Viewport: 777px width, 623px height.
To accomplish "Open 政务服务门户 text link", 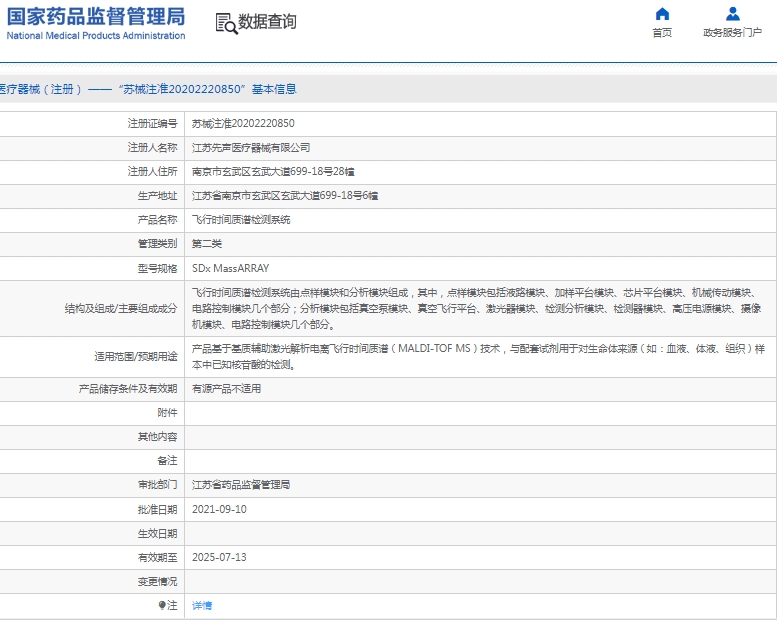I will coord(732,33).
